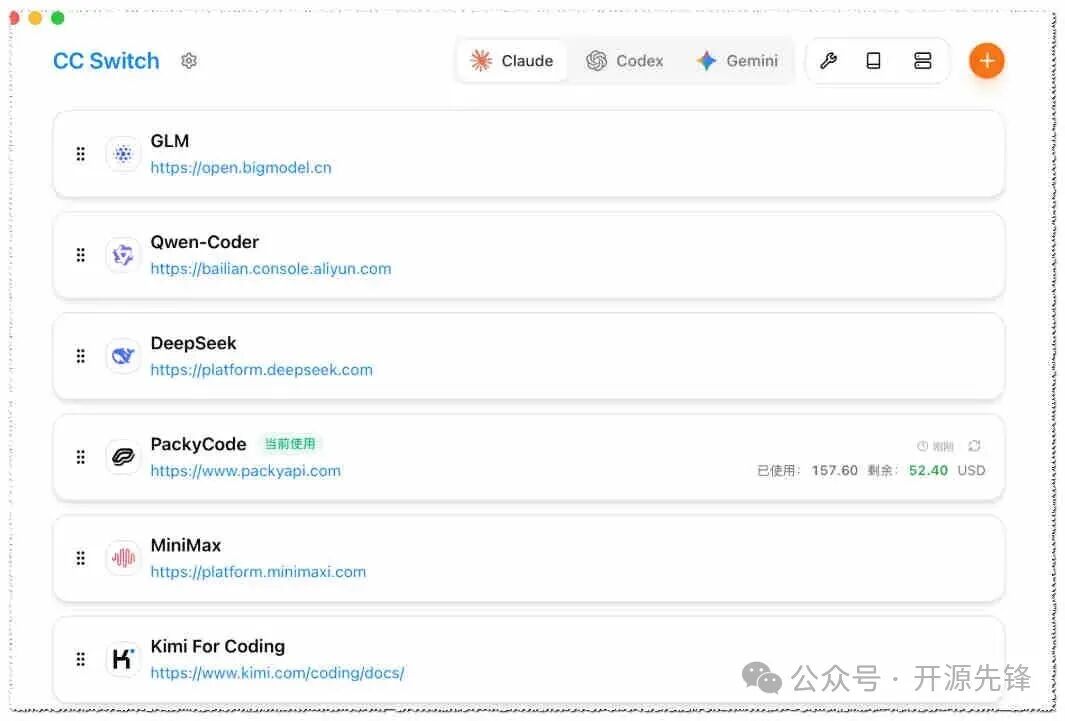The image size is (1065, 721).
Task: Click the used amount 157.60
Action: coord(835,470)
